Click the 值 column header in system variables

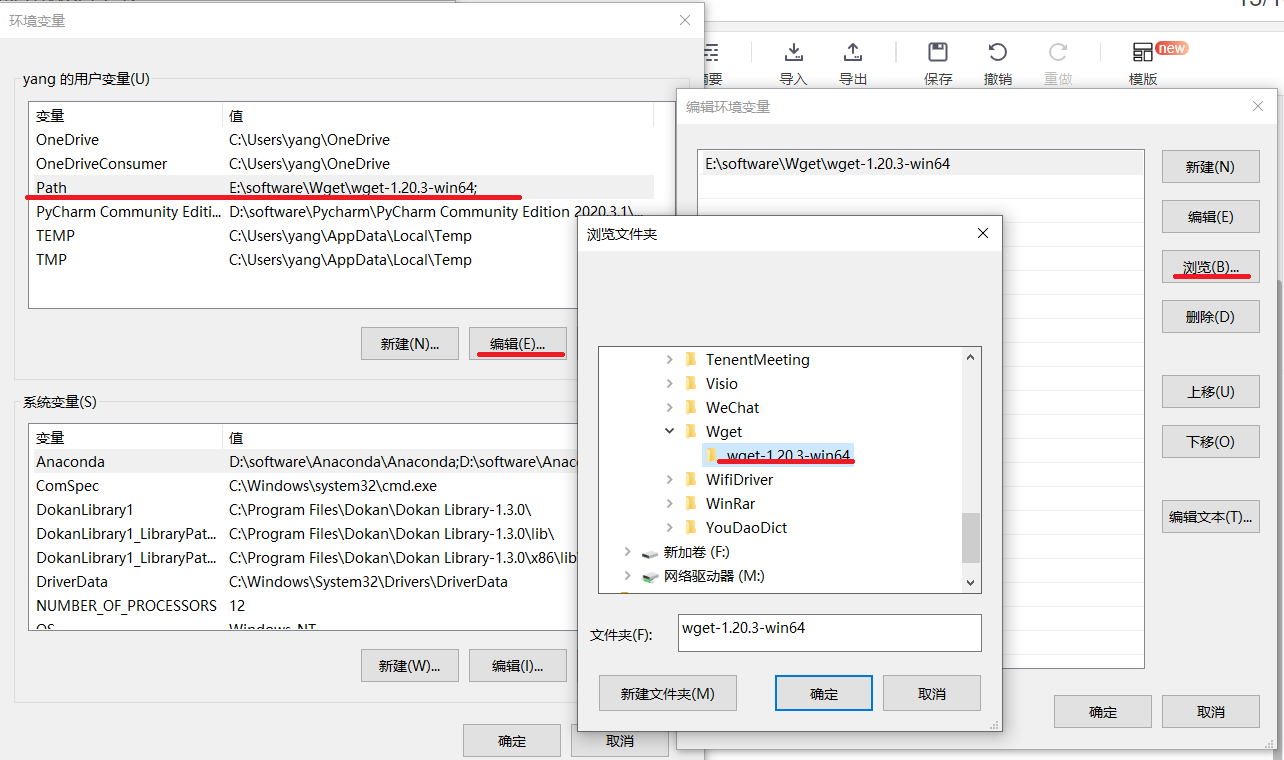[x=401, y=437]
